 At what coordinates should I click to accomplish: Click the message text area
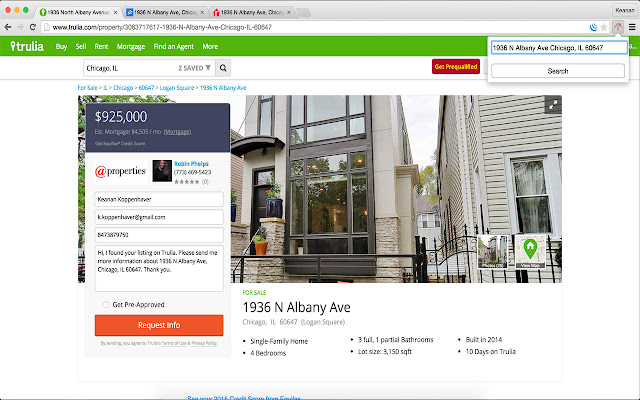pos(159,268)
